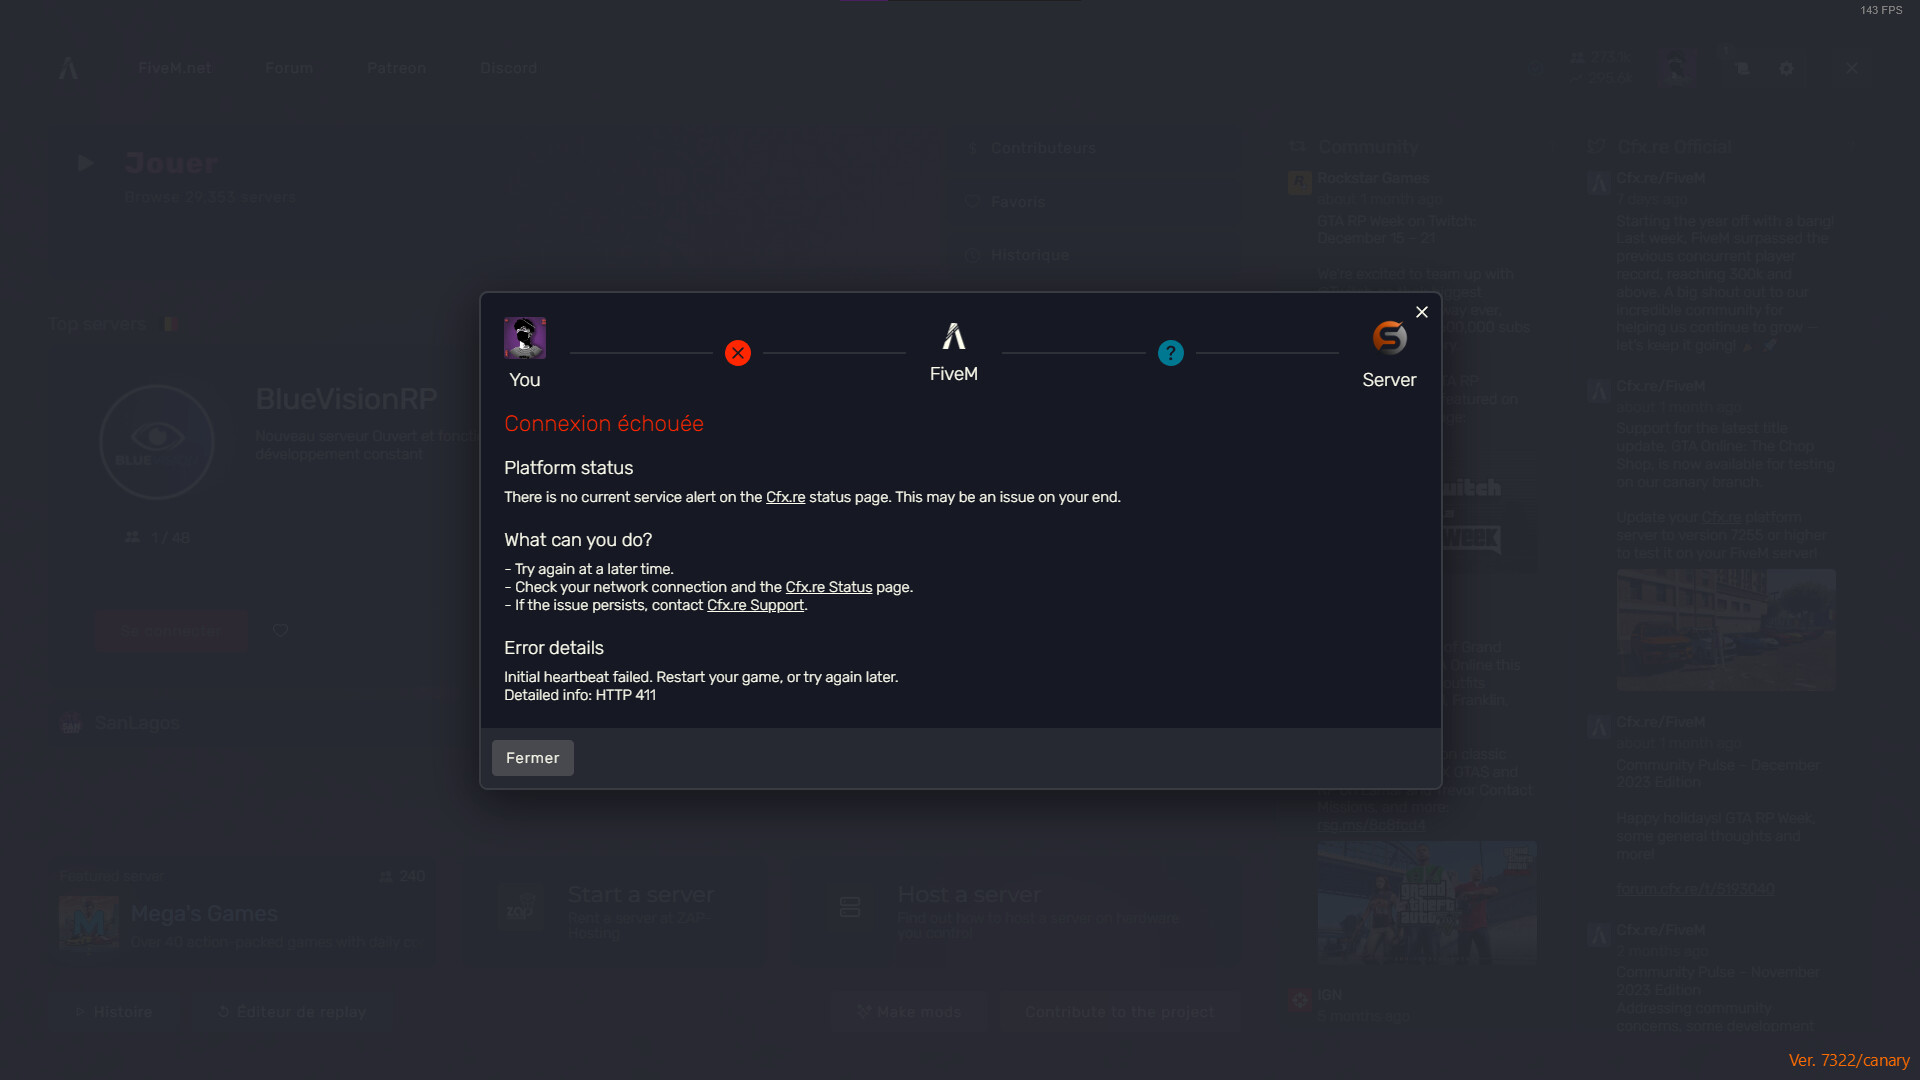Click the blue question mark status icon
This screenshot has height=1080, width=1920.
click(x=1171, y=353)
